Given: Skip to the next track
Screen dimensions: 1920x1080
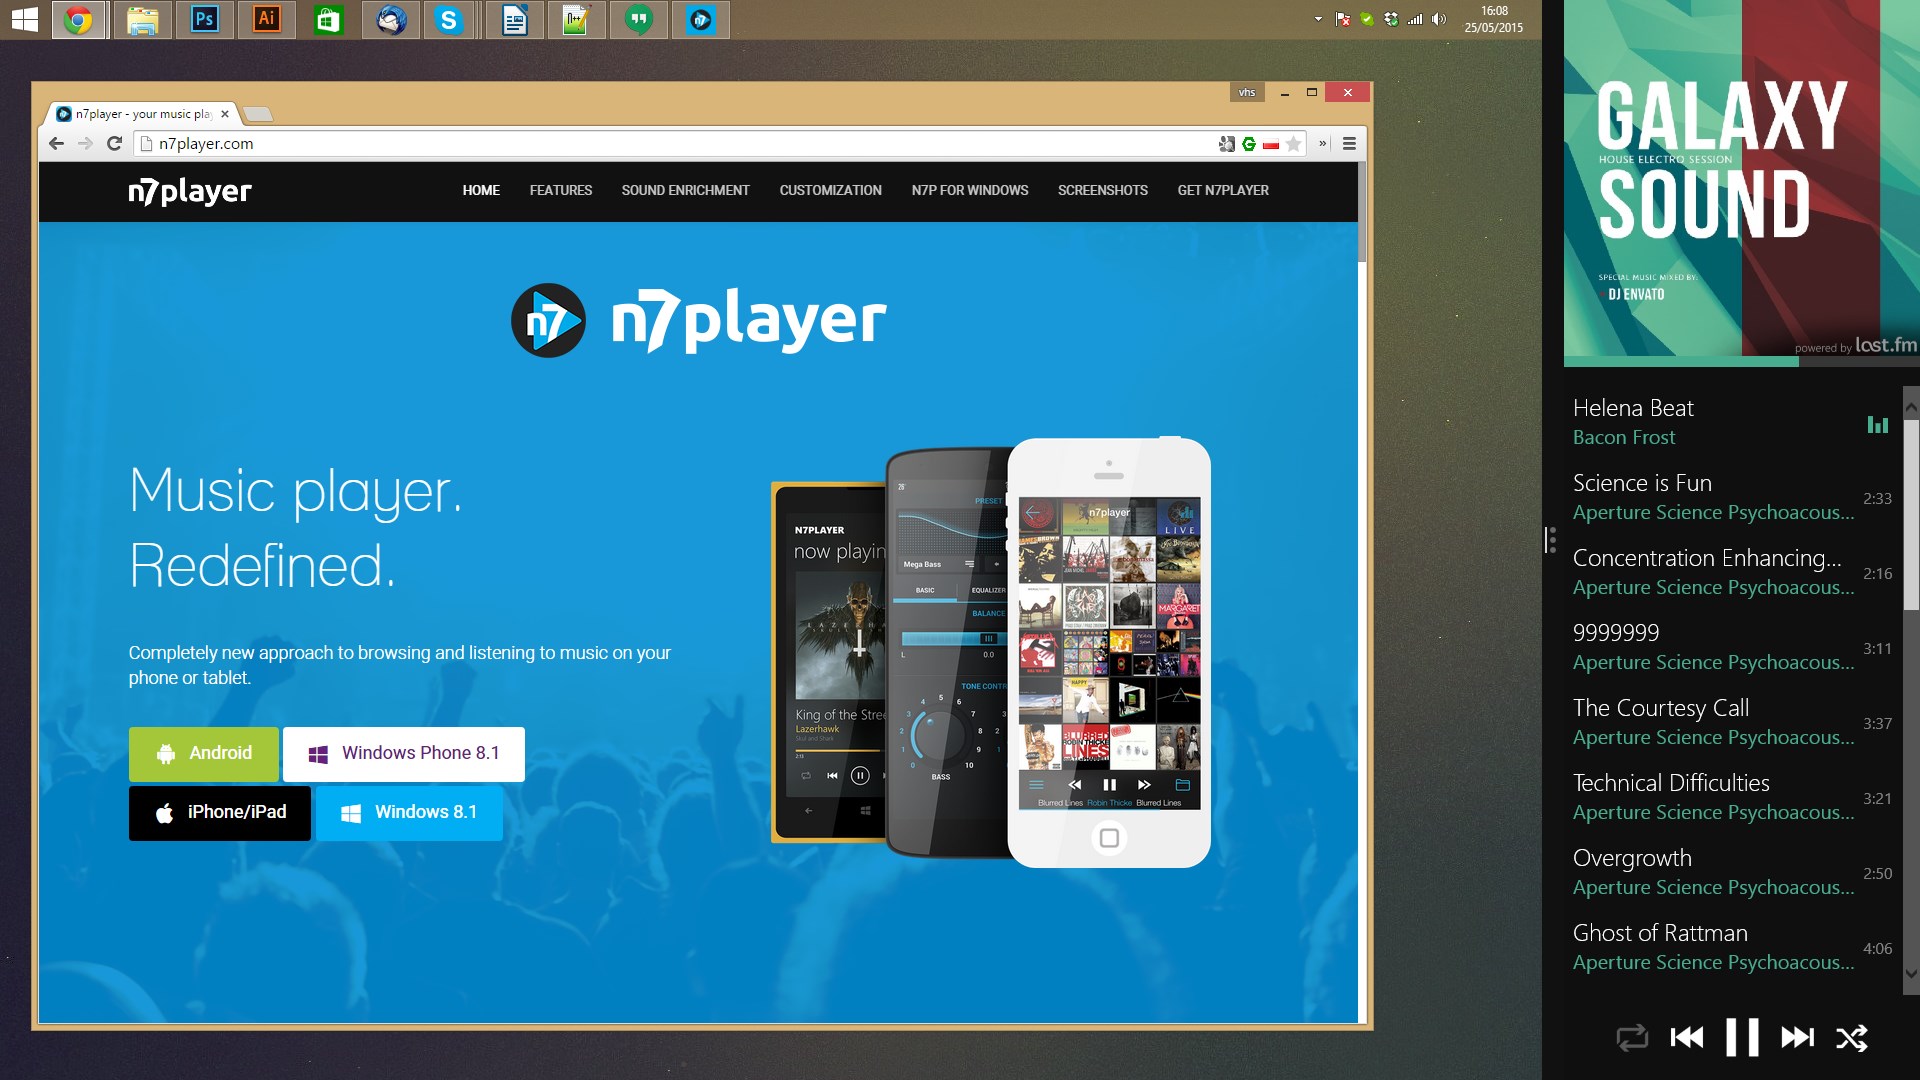Looking at the screenshot, I should 1797,1038.
